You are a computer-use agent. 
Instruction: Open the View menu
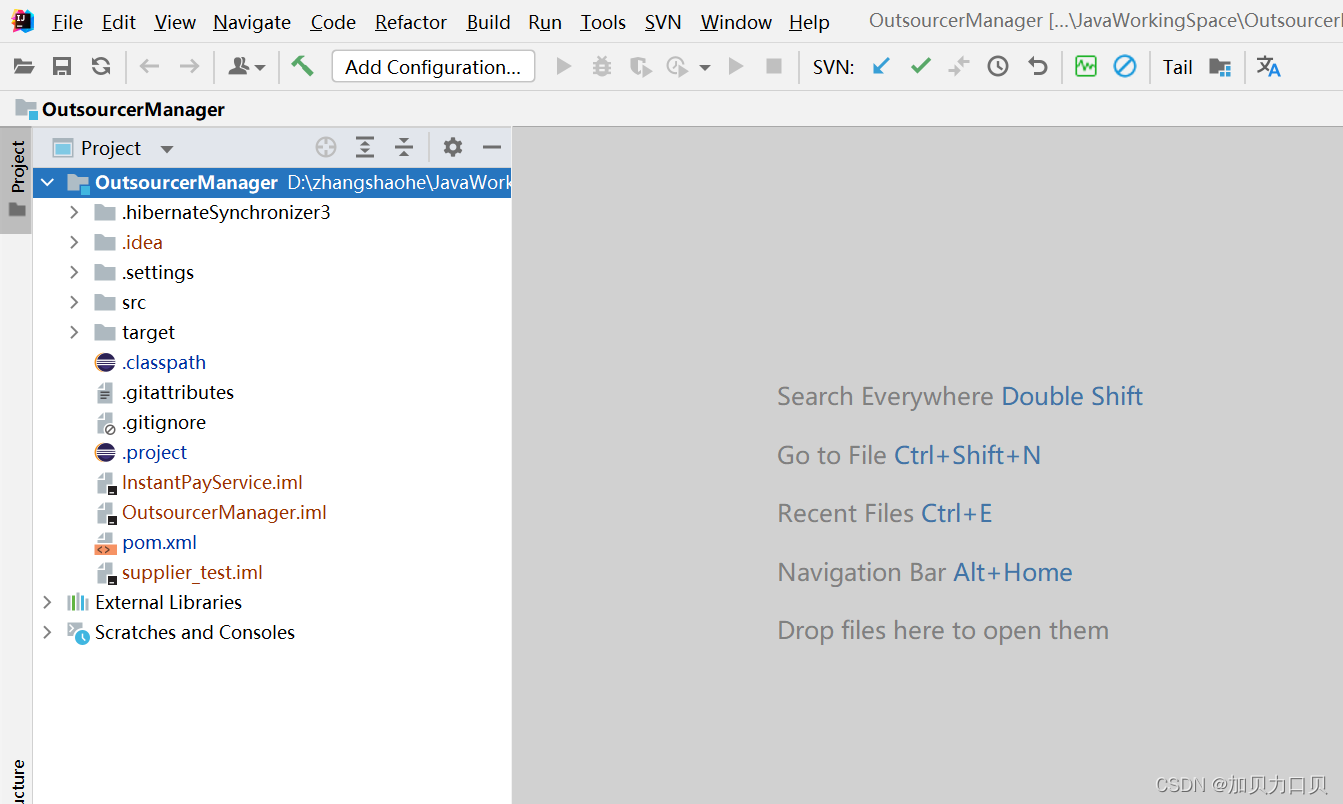(176, 22)
